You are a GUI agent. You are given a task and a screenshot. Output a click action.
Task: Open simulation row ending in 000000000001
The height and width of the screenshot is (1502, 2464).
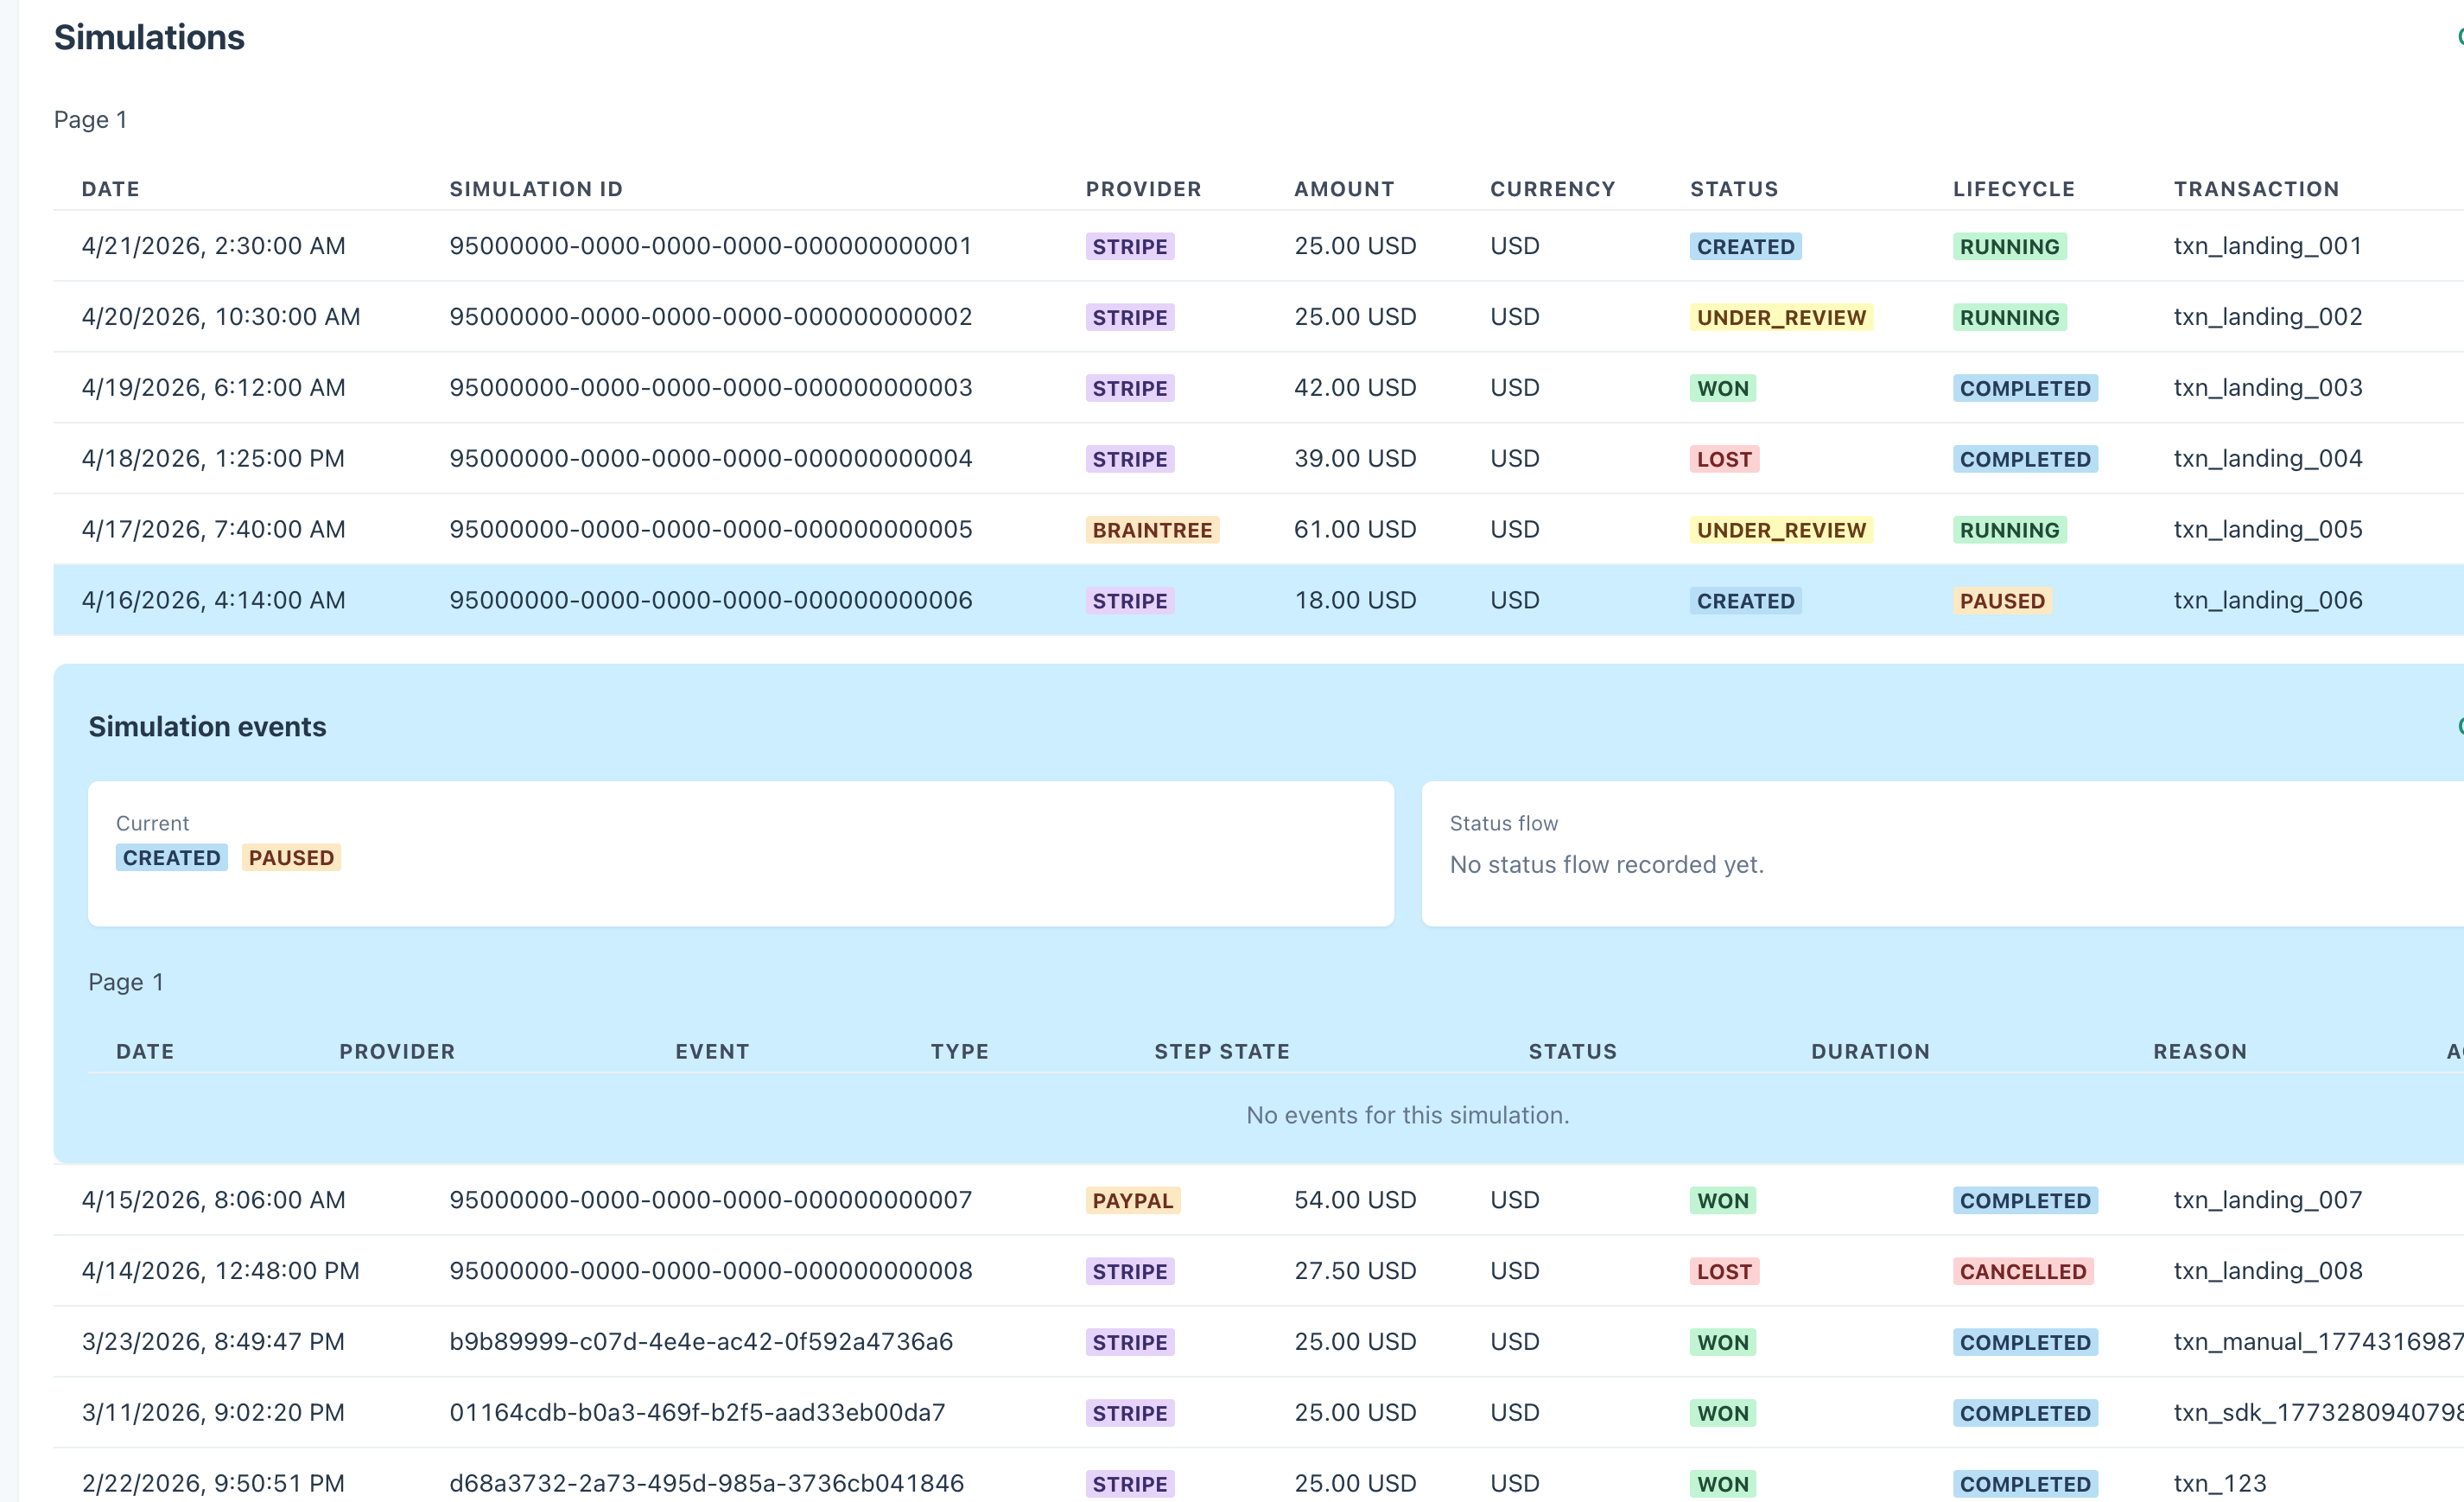click(1258, 246)
